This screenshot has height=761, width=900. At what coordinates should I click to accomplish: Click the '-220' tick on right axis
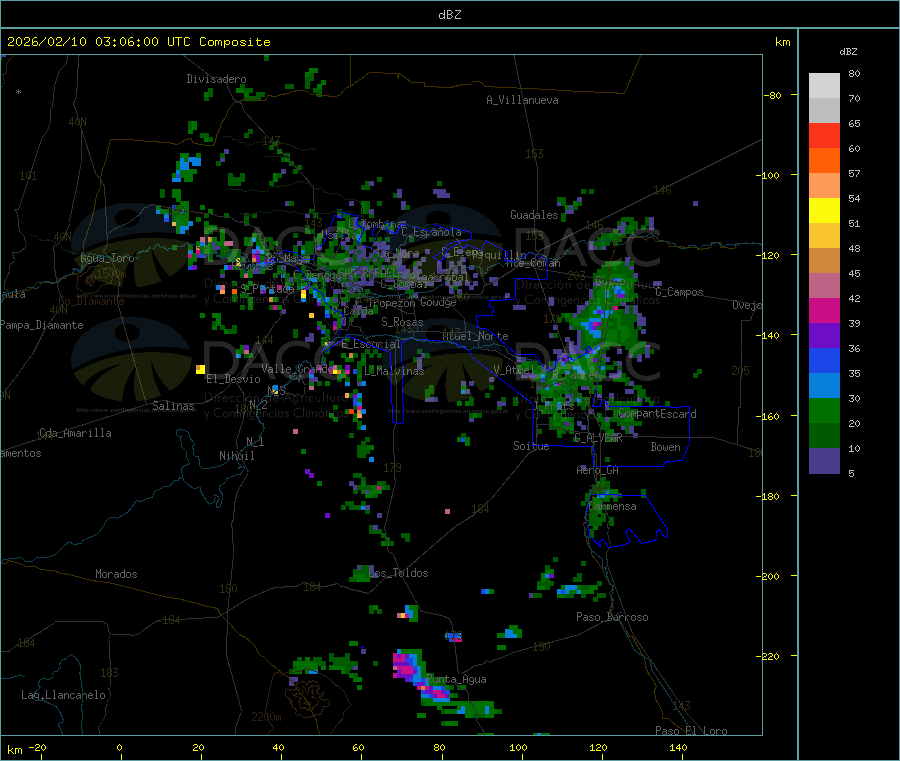click(767, 656)
